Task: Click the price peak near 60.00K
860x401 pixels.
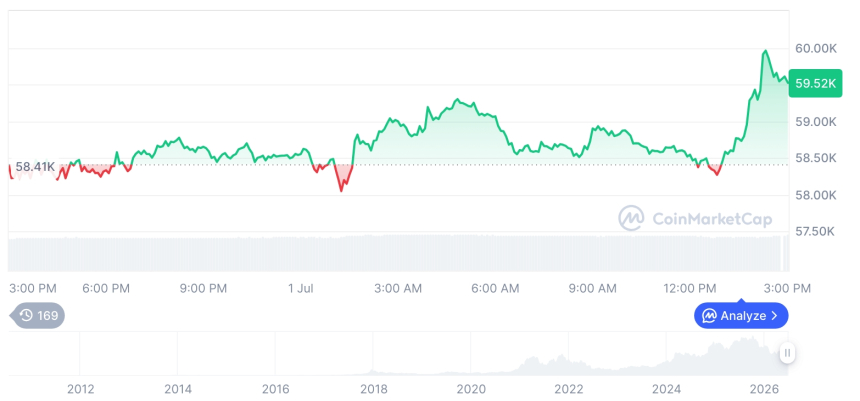Action: pyautogui.click(x=765, y=51)
